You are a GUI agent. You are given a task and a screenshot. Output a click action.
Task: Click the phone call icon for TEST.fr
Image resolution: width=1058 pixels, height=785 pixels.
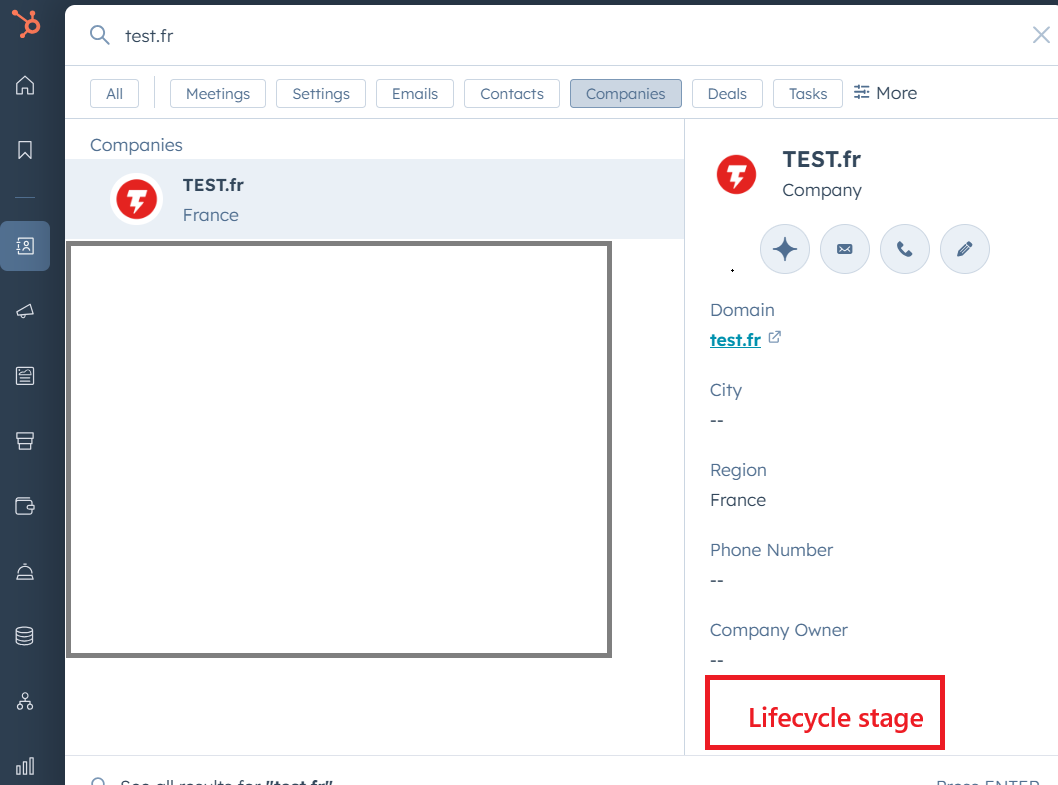904,249
